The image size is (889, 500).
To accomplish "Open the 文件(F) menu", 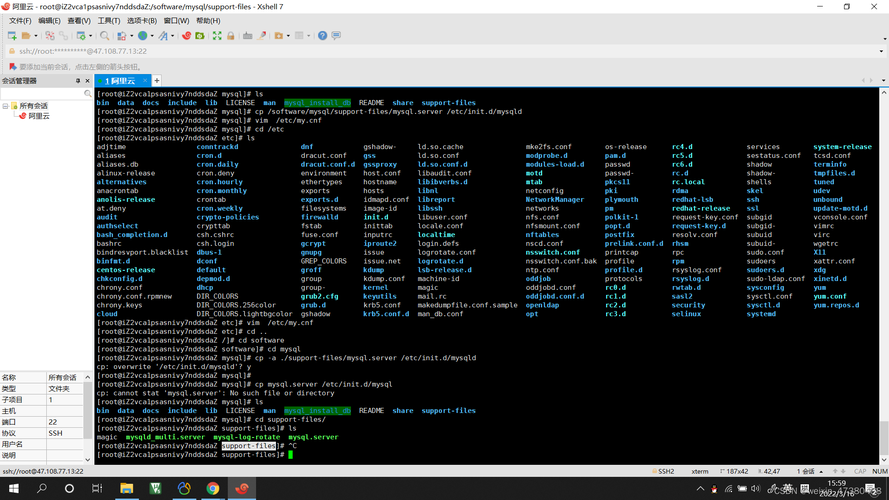I will (x=20, y=20).
